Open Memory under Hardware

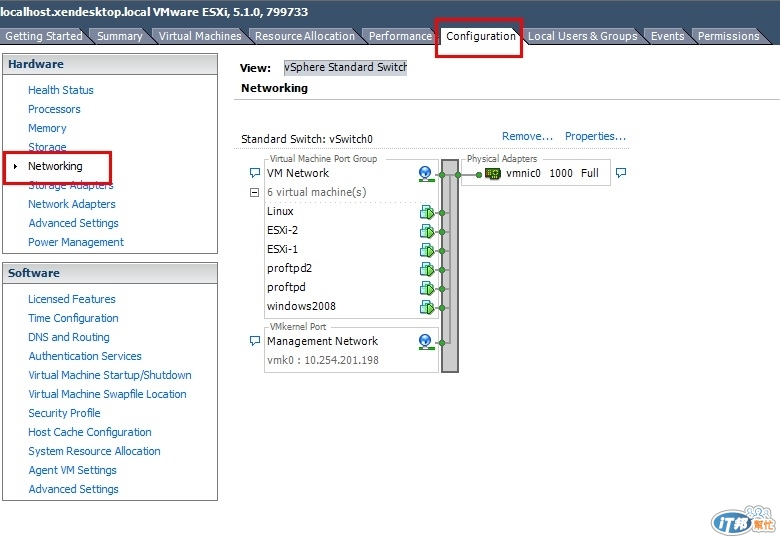point(47,128)
